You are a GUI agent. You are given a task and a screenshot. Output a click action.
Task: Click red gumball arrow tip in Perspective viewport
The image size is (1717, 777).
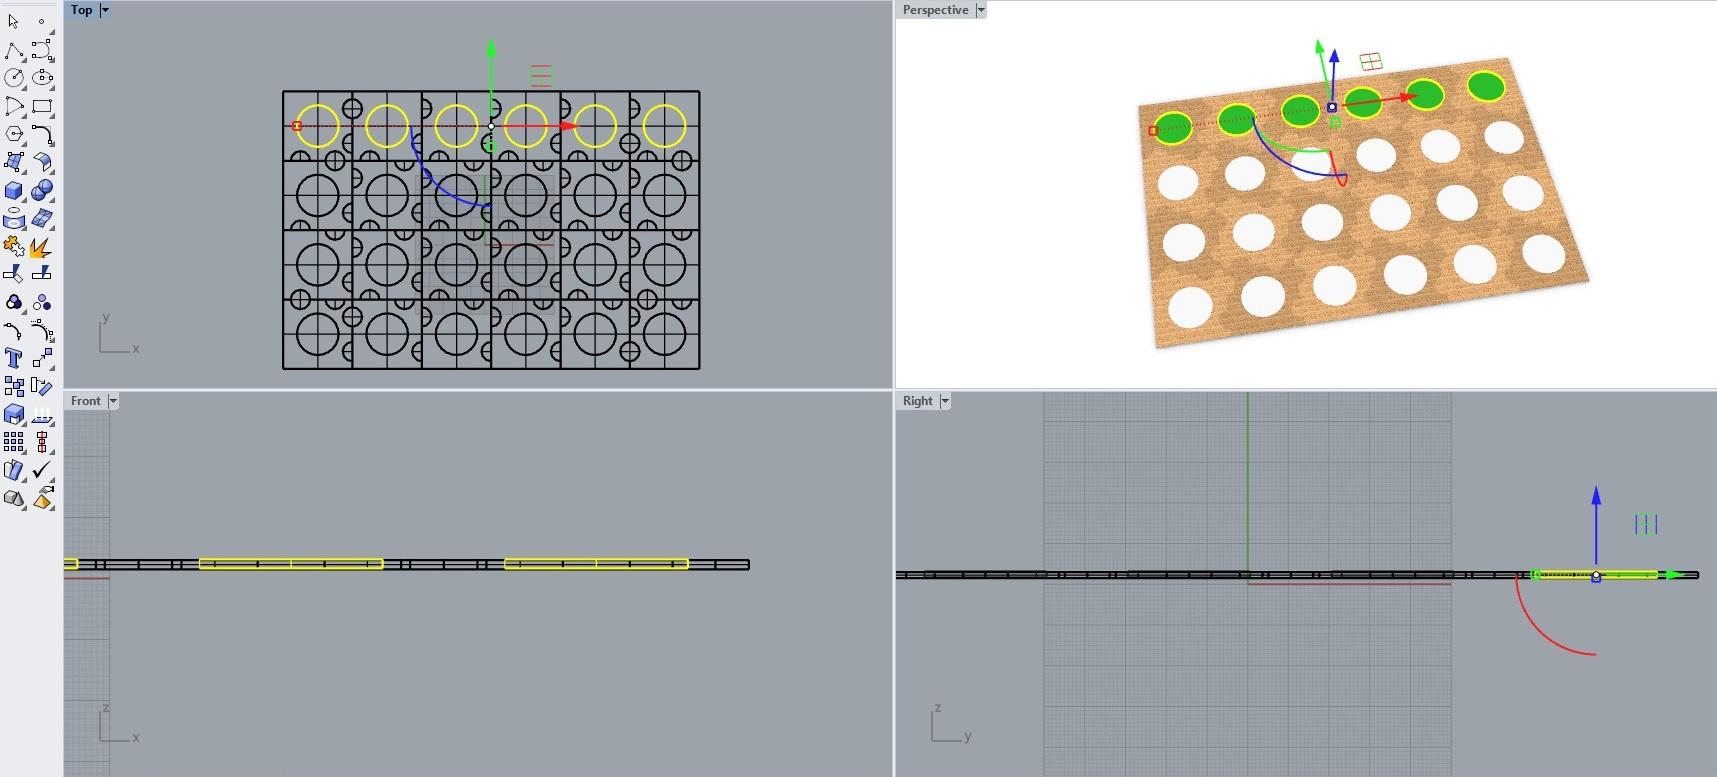[1408, 97]
